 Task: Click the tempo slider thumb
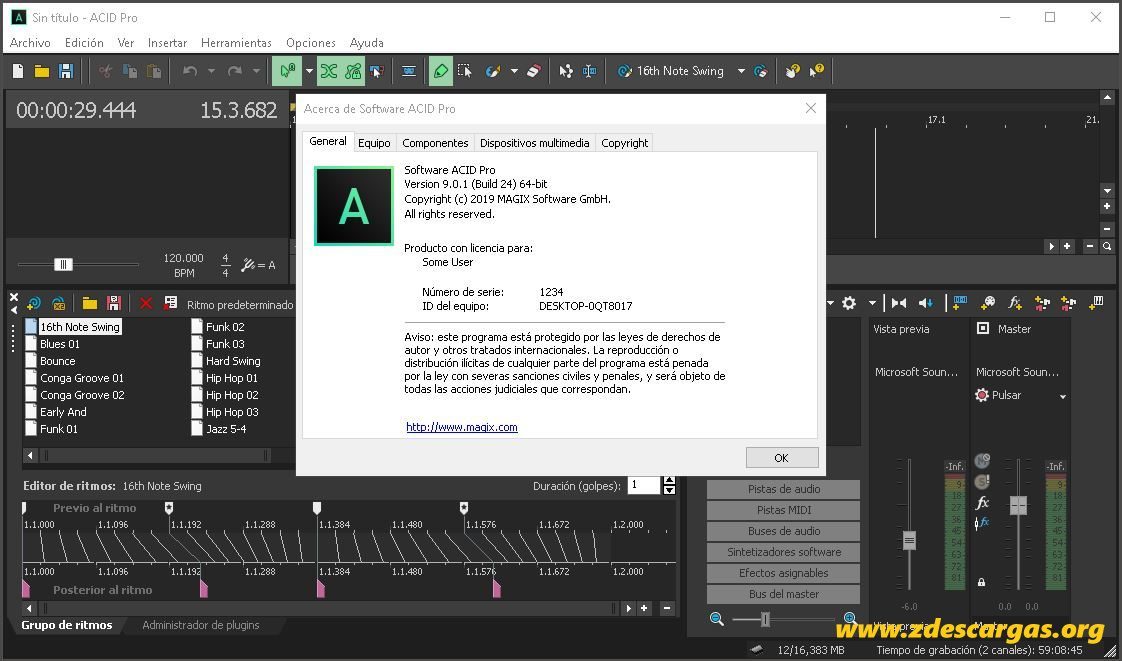pyautogui.click(x=63, y=265)
